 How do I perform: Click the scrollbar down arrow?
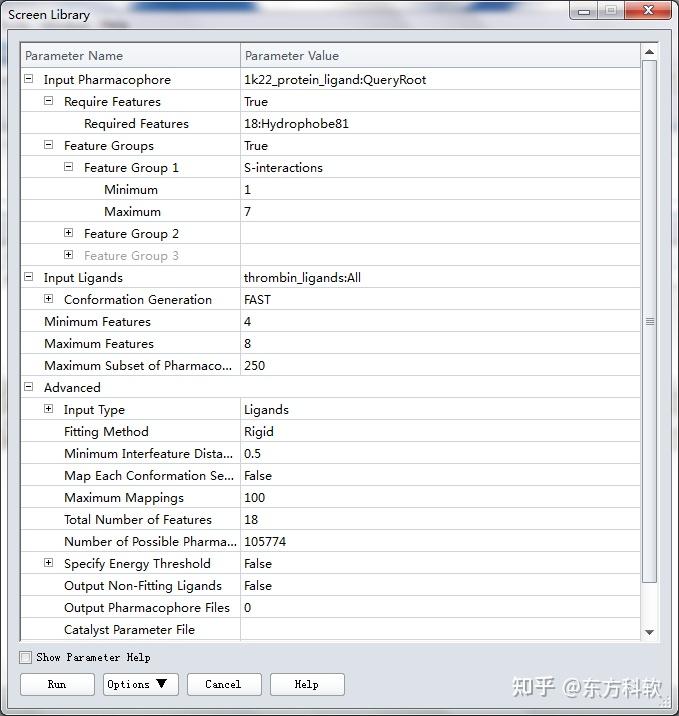pos(649,632)
